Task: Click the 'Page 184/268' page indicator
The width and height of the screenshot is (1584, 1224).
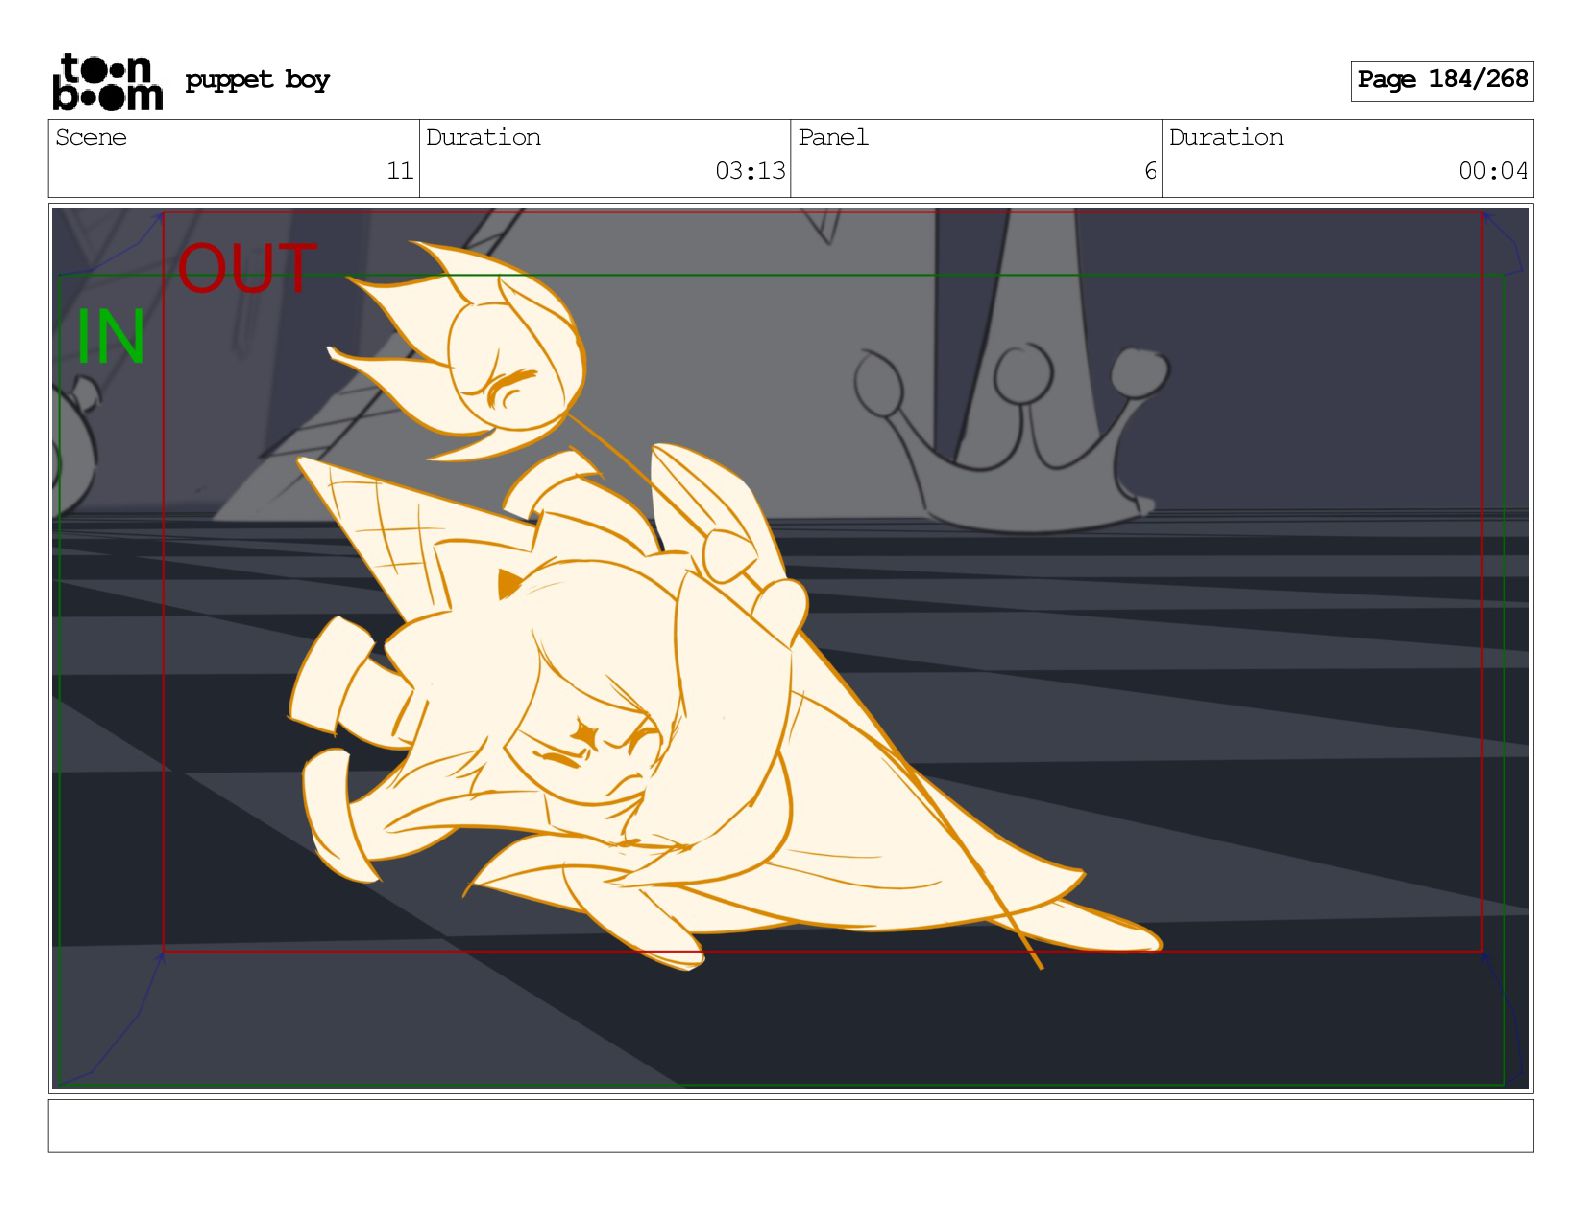Action: (x=1442, y=80)
